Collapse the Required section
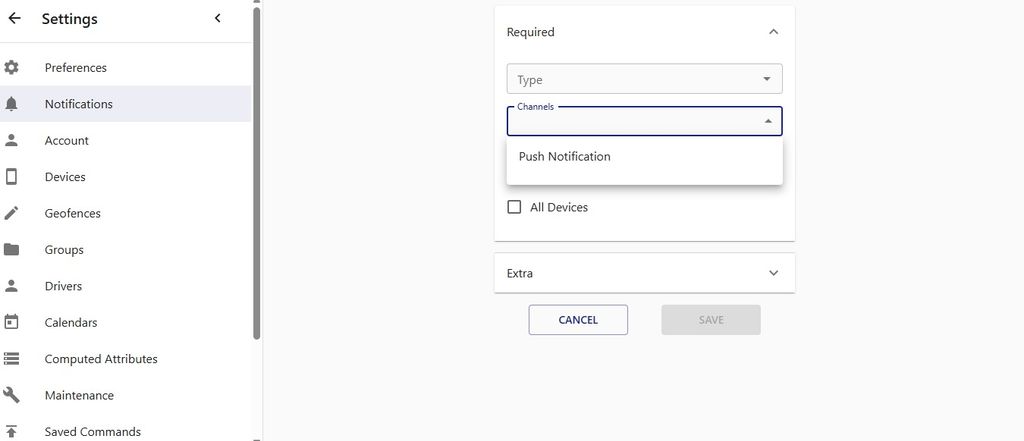The image size is (1024, 441). click(x=773, y=32)
